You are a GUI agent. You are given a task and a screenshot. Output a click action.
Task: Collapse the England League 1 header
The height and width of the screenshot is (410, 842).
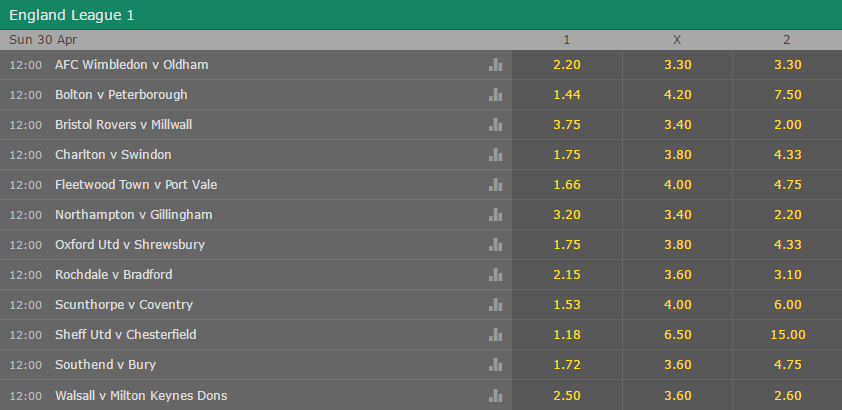click(421, 15)
